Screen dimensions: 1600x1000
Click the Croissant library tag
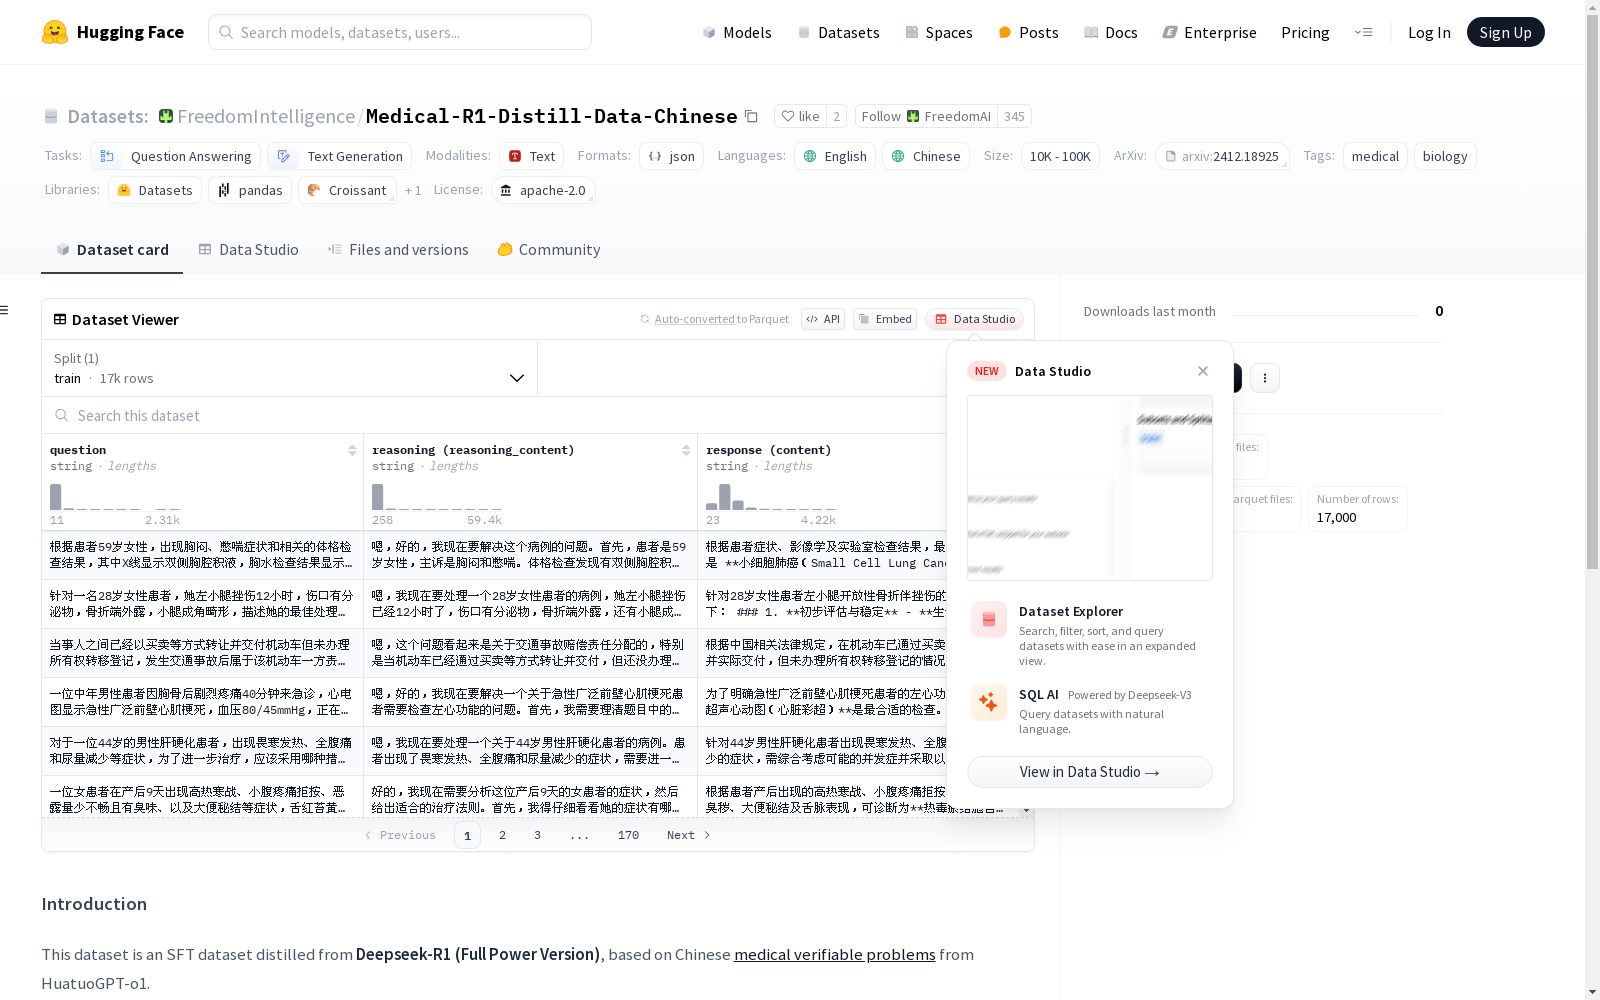point(347,190)
